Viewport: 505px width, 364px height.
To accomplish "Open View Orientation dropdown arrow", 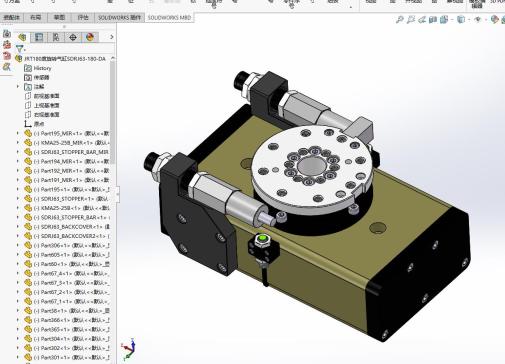I will tap(452, 20).
